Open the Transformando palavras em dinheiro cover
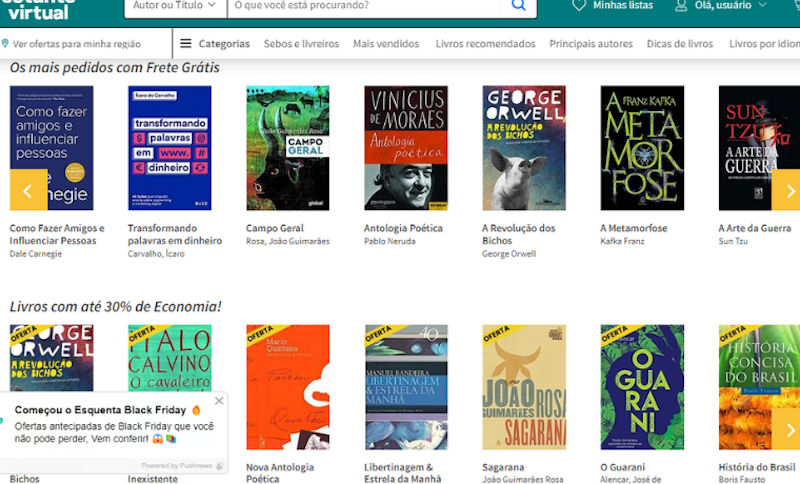The height and width of the screenshot is (484, 800). click(169, 148)
